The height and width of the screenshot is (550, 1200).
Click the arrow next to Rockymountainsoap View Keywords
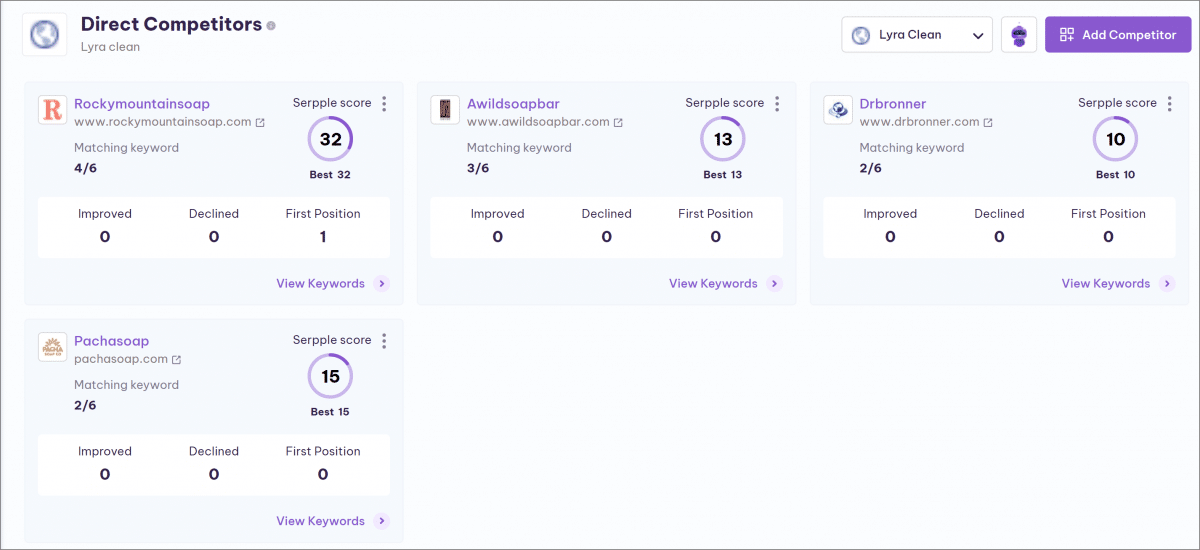tap(381, 284)
